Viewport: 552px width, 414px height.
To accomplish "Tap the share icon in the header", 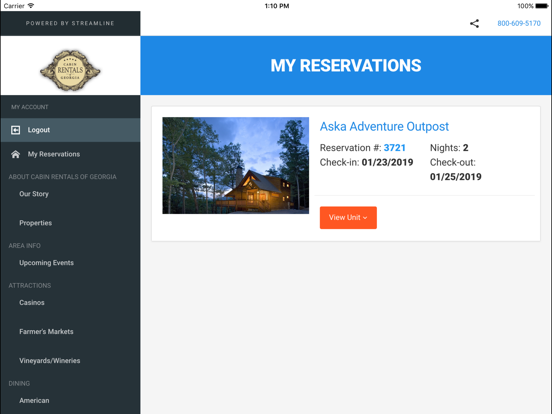I will point(474,24).
